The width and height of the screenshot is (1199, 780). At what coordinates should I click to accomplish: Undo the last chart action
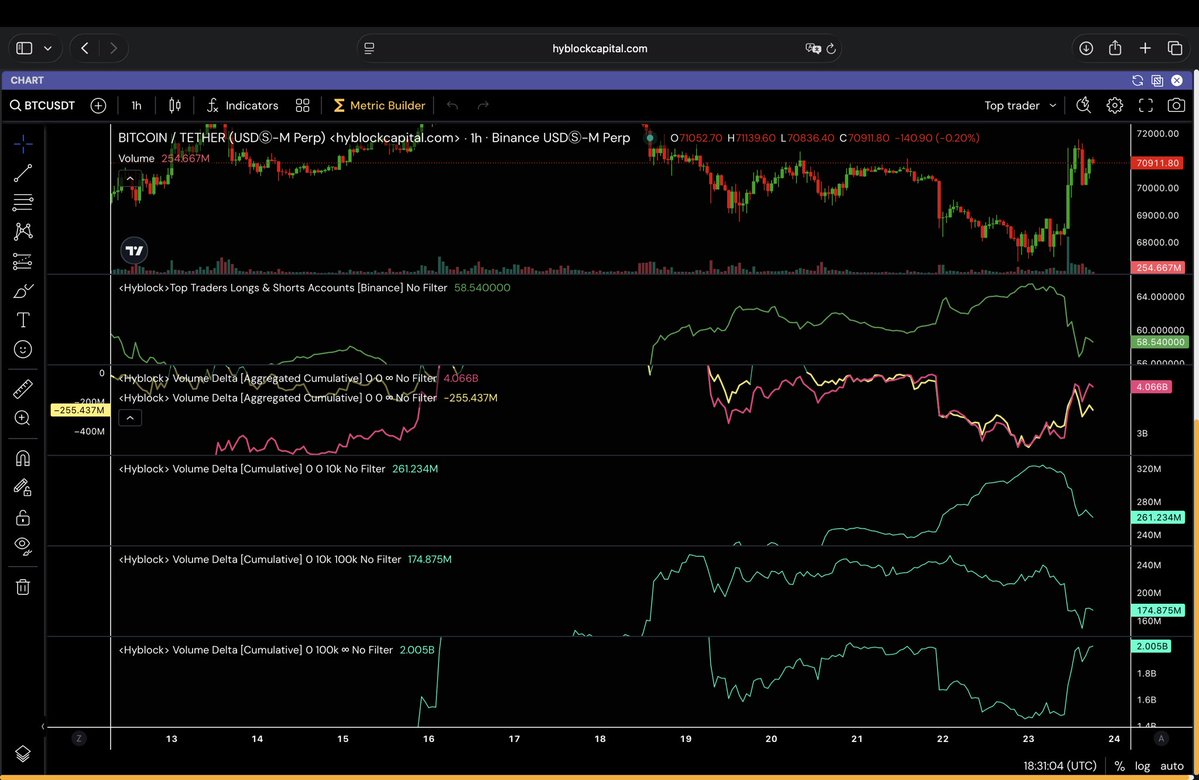coord(453,106)
